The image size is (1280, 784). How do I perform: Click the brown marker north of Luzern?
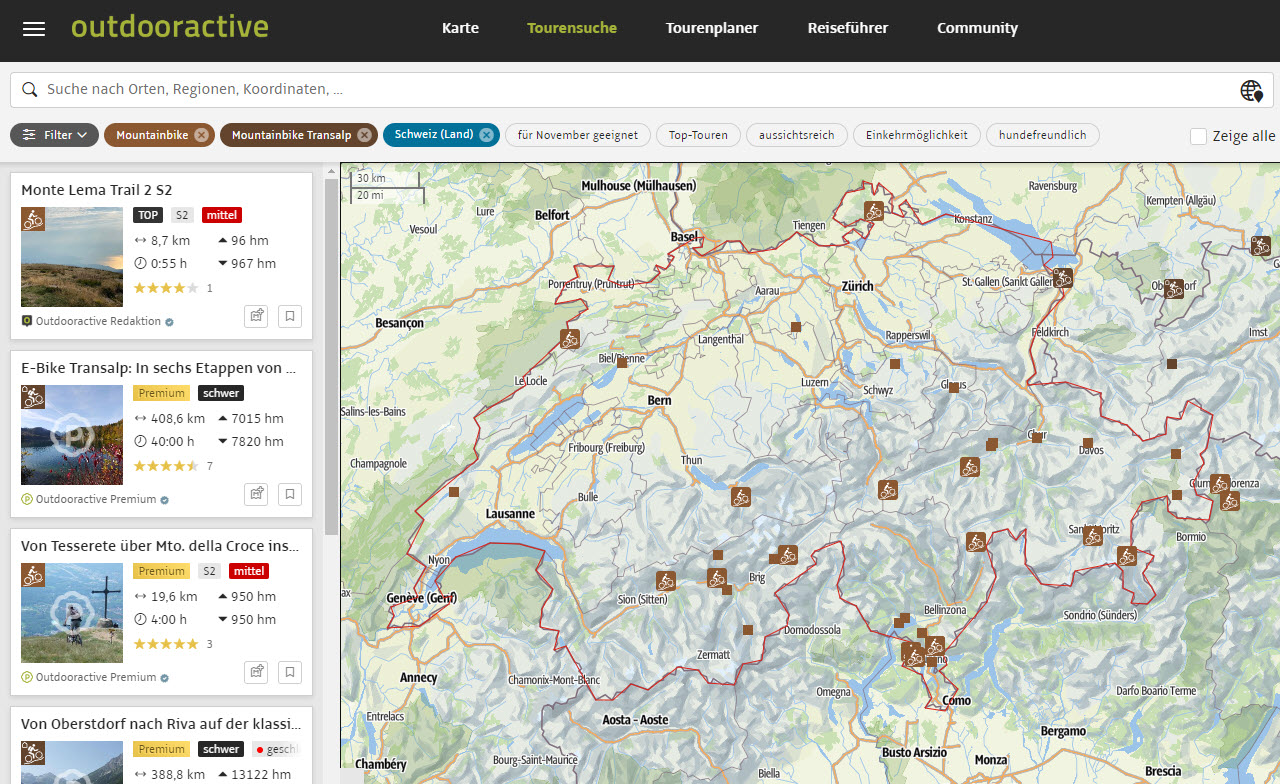point(796,327)
